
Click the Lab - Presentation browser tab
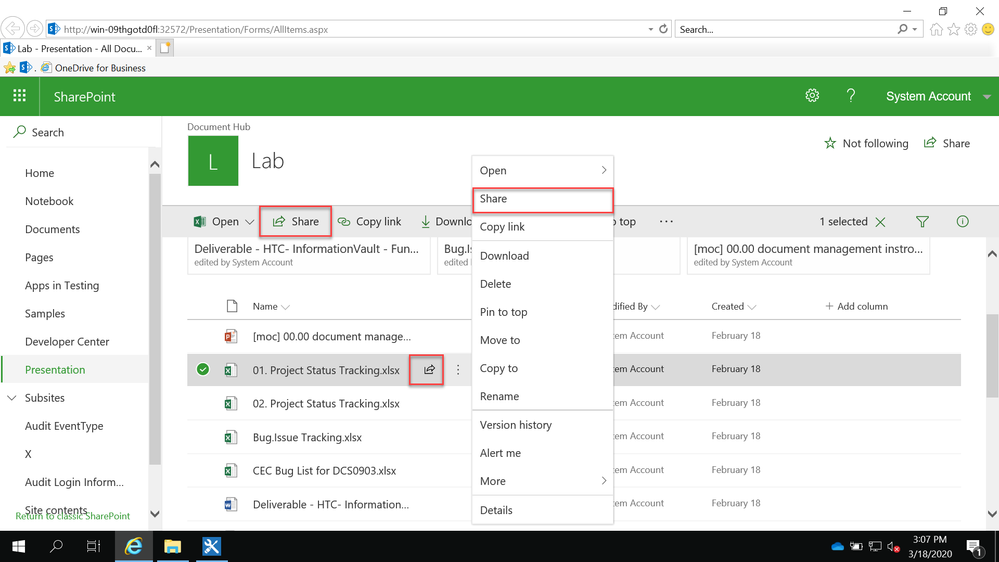pos(78,48)
